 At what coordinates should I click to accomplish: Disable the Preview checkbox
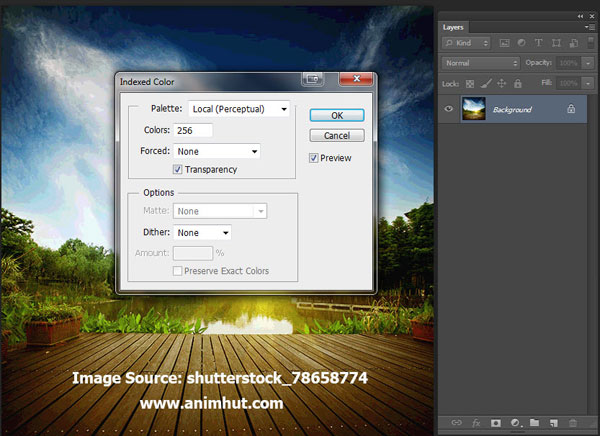pos(314,158)
